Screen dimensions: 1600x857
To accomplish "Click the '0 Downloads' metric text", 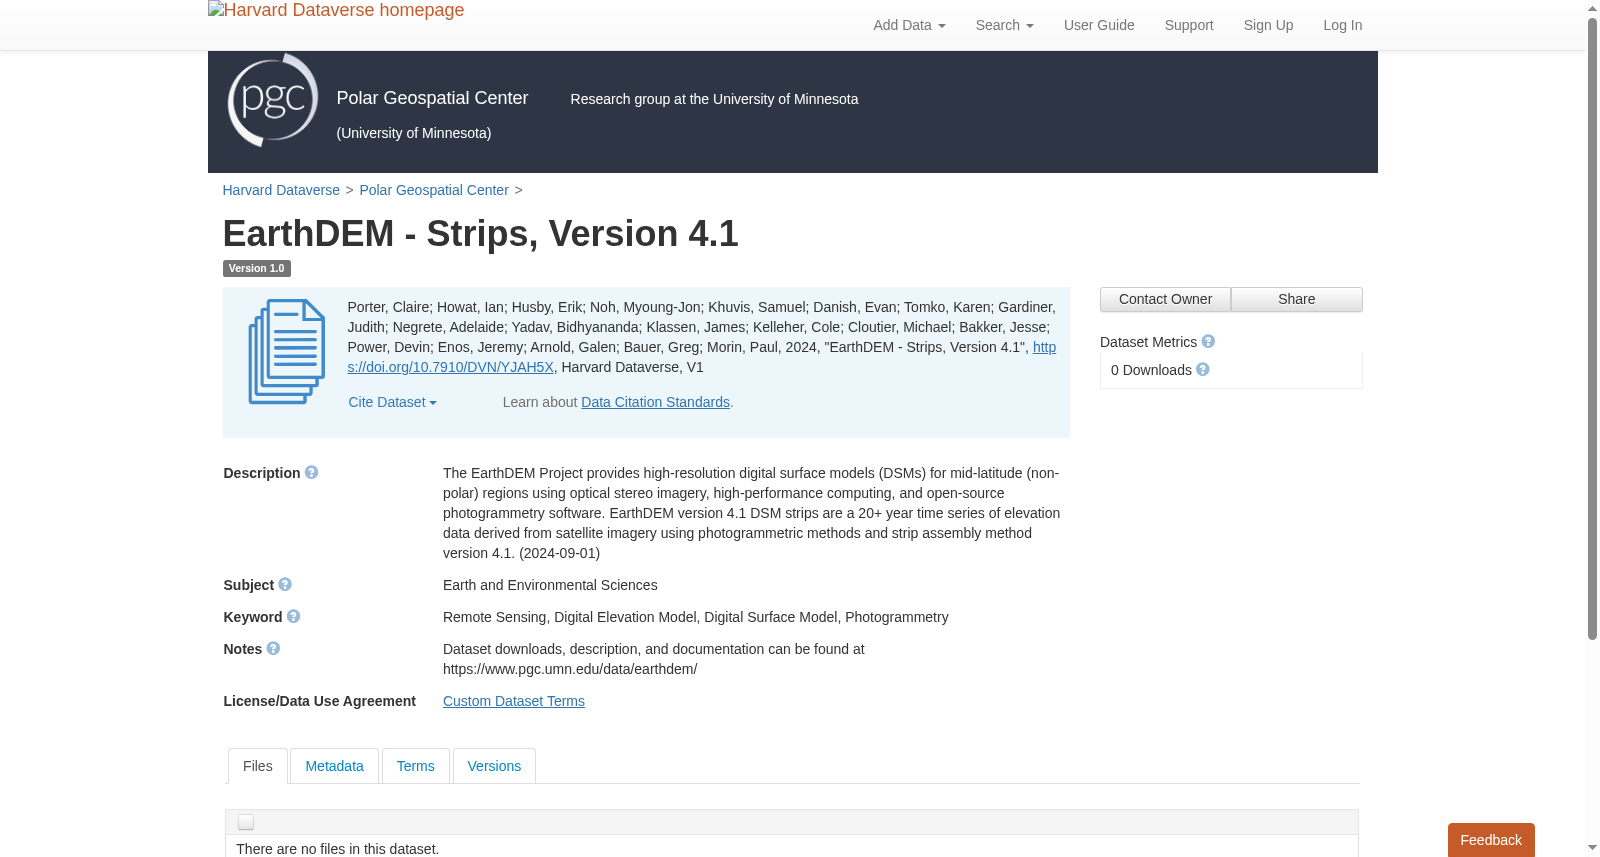I will click(1151, 370).
